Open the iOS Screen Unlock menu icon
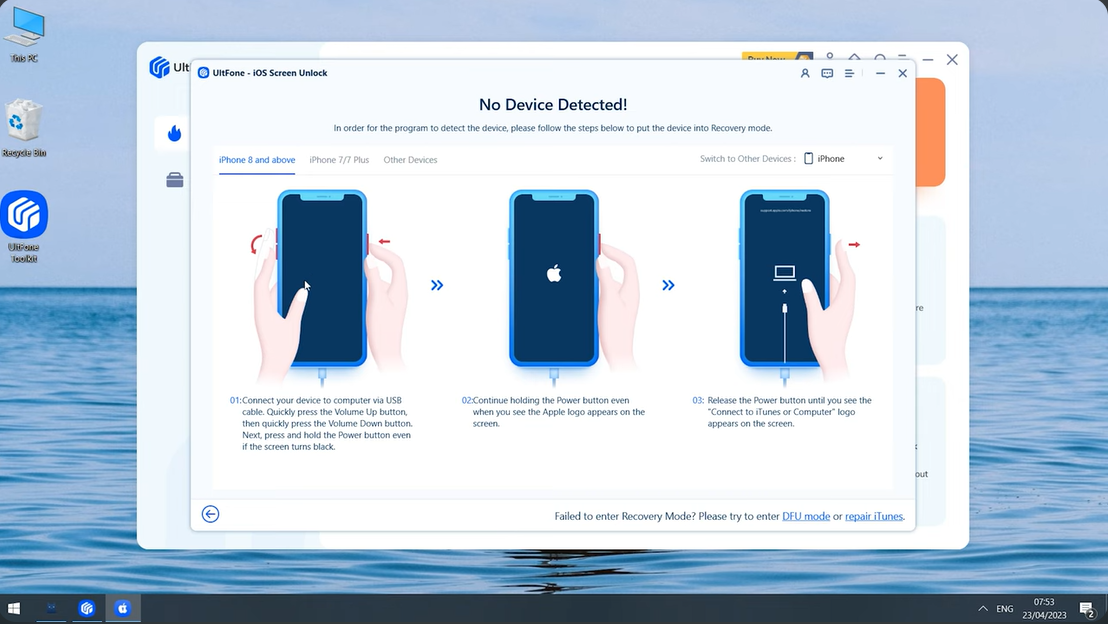This screenshot has height=624, width=1108. click(849, 73)
